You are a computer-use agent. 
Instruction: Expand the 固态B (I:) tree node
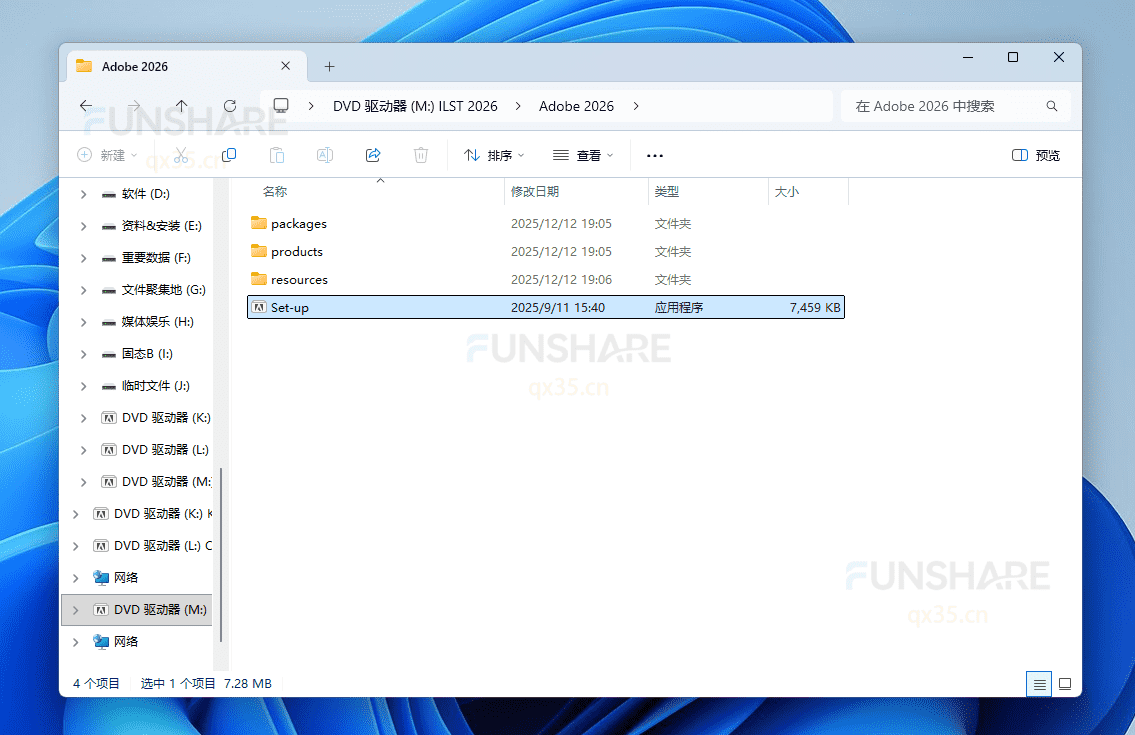coord(83,354)
